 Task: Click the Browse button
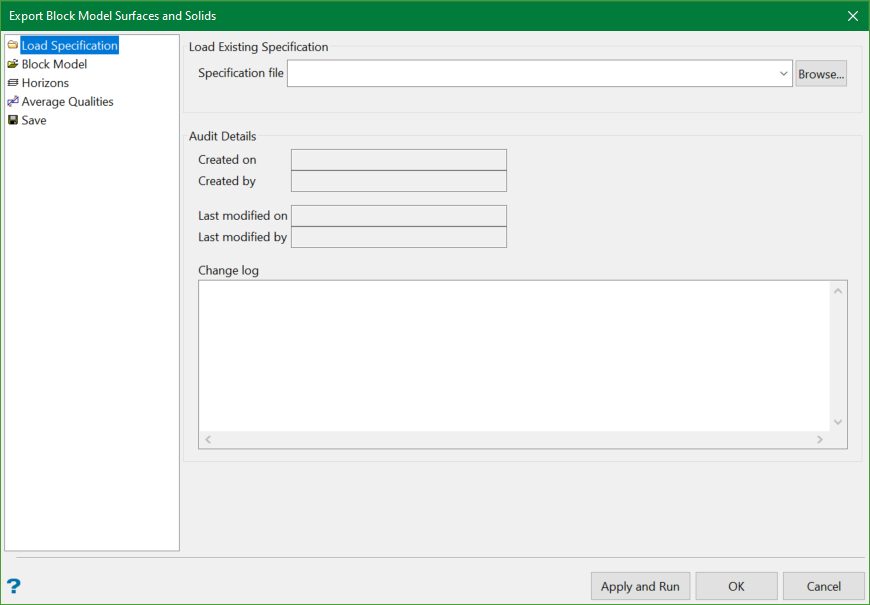pos(820,73)
